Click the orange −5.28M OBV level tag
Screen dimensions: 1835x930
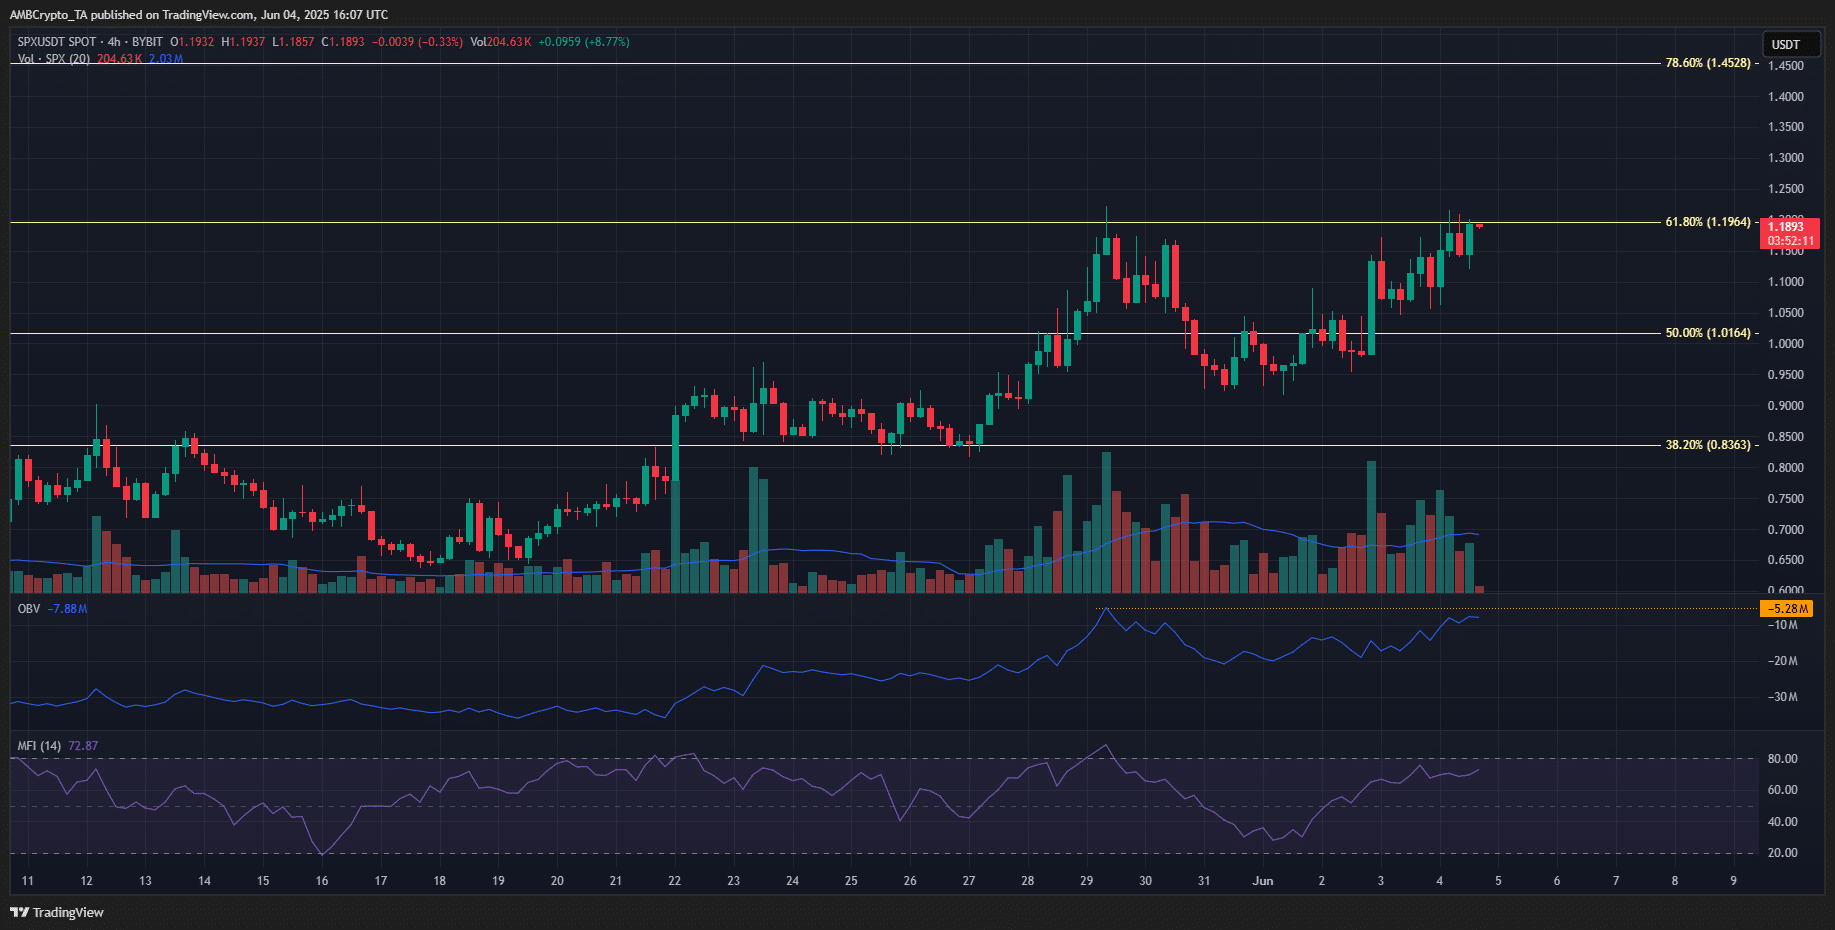coord(1787,608)
